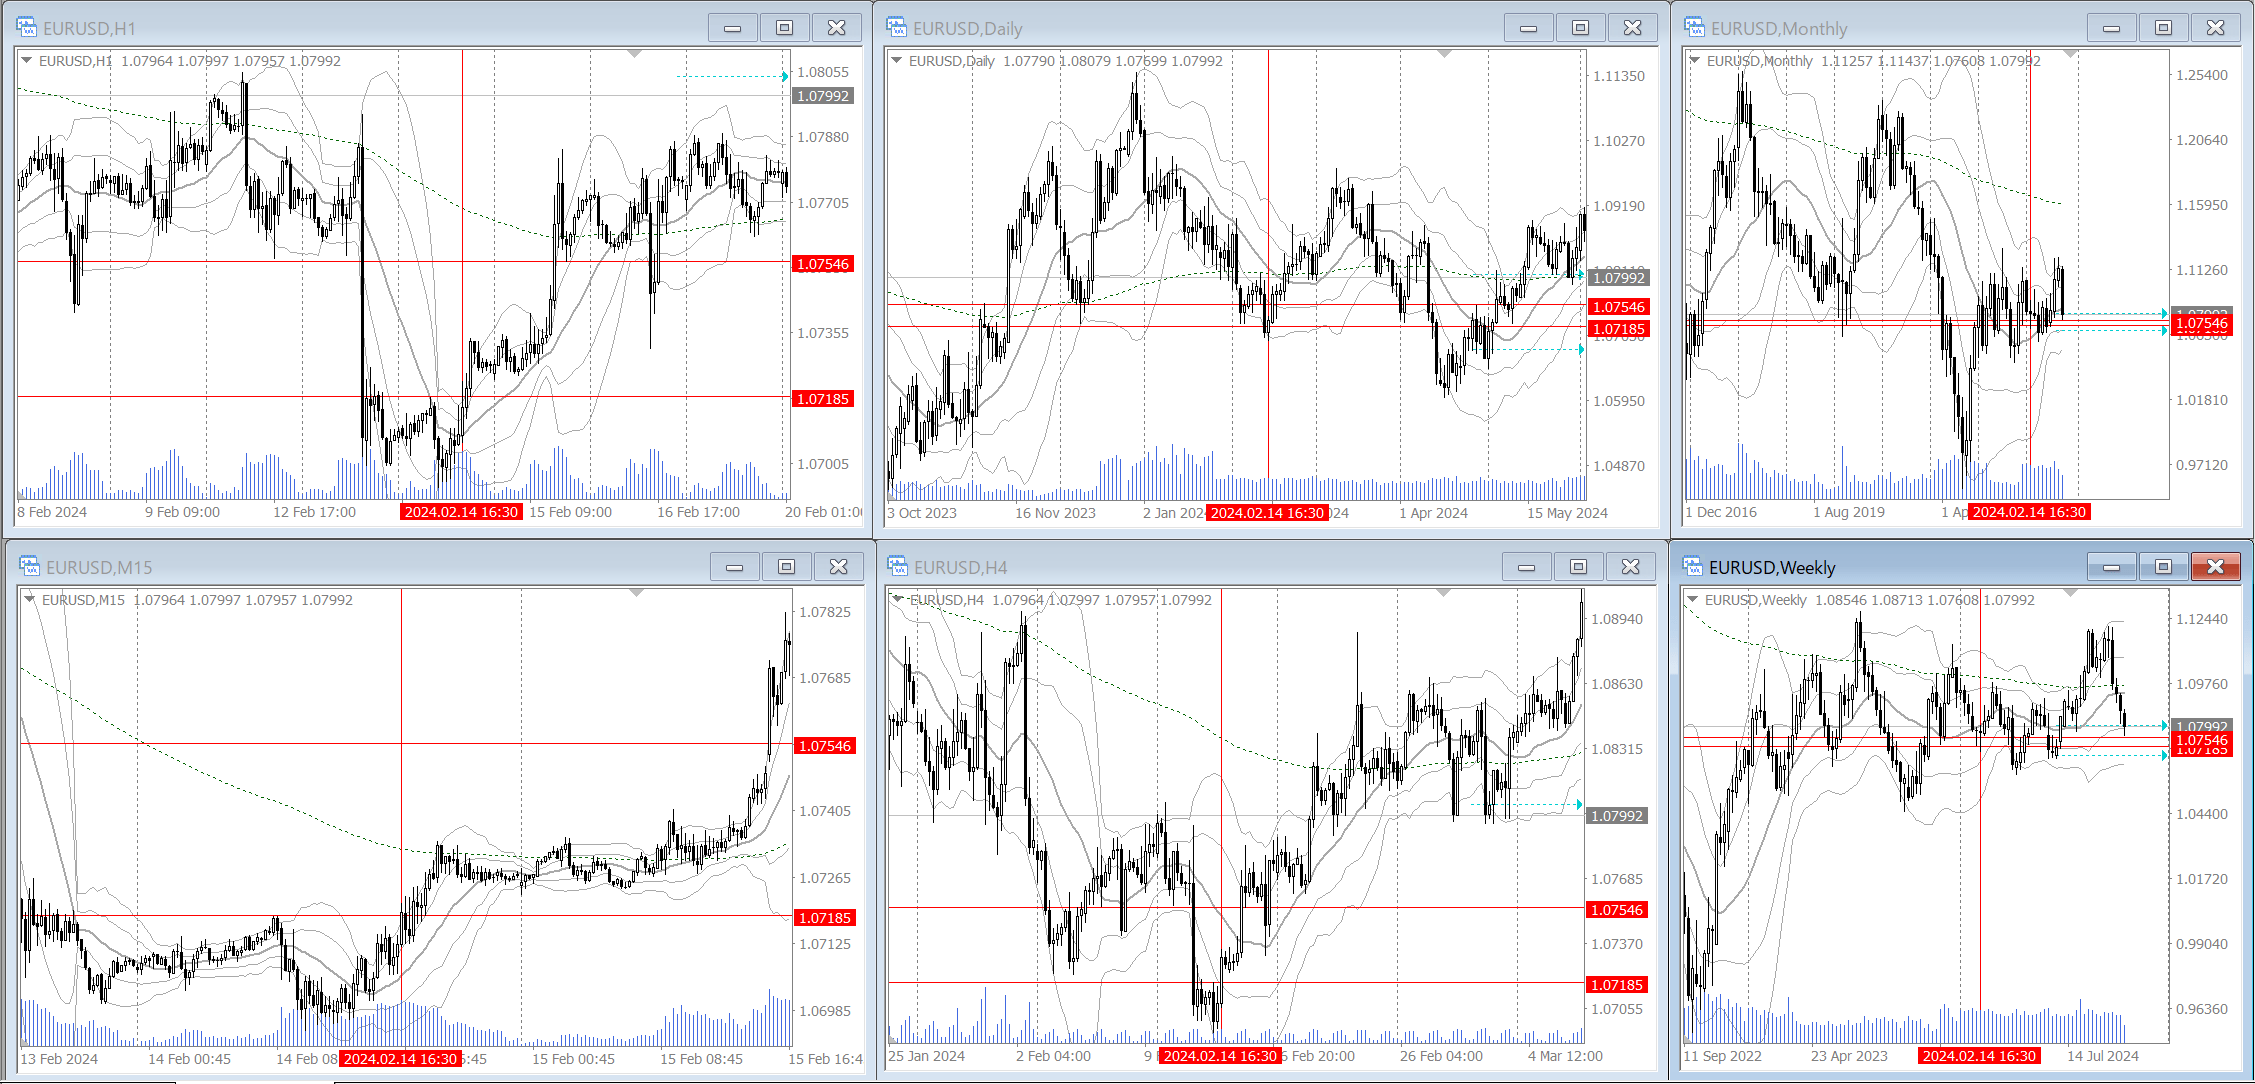Click the EURUSD,Weekly chart window icon
Screen dimensions: 2255x1084
(1693, 567)
